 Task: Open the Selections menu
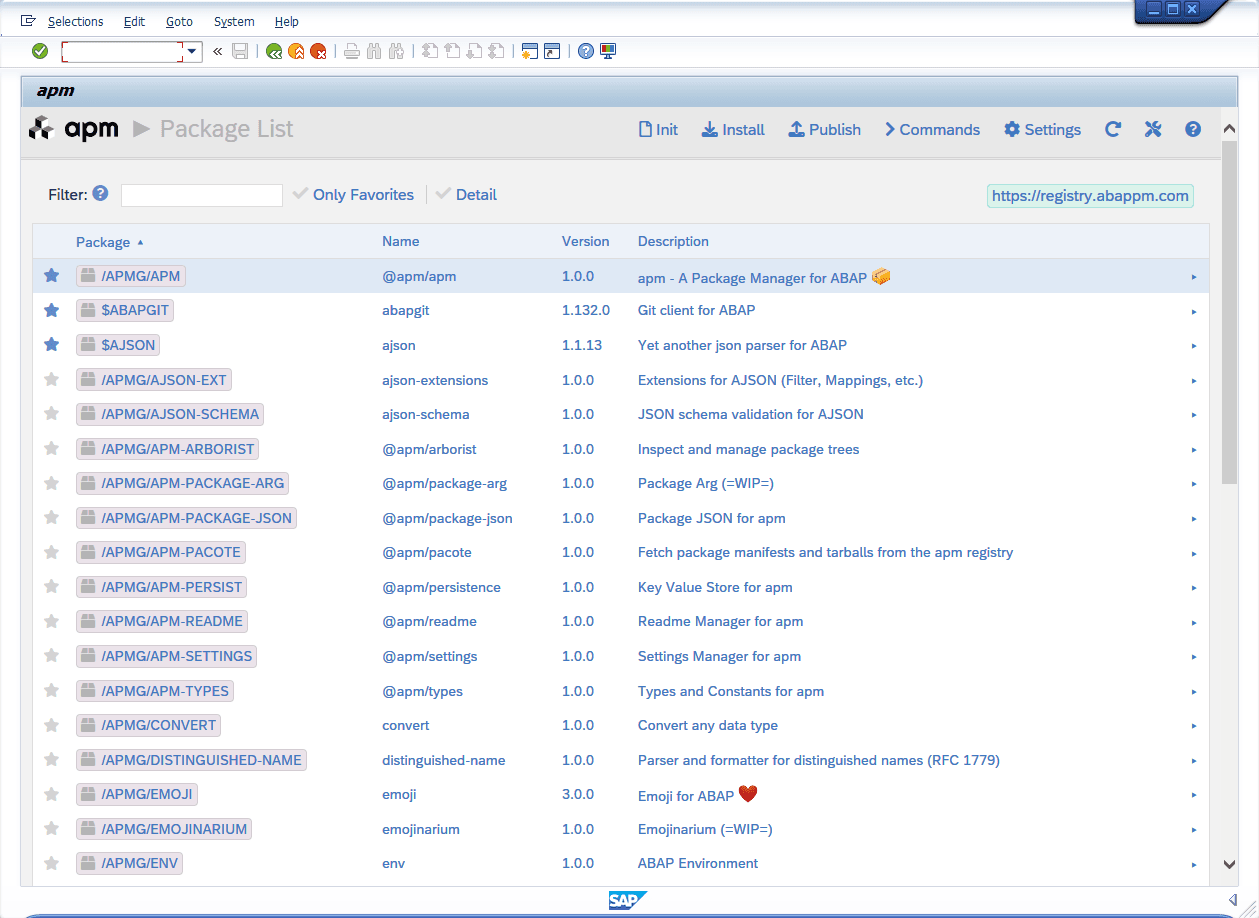point(75,21)
